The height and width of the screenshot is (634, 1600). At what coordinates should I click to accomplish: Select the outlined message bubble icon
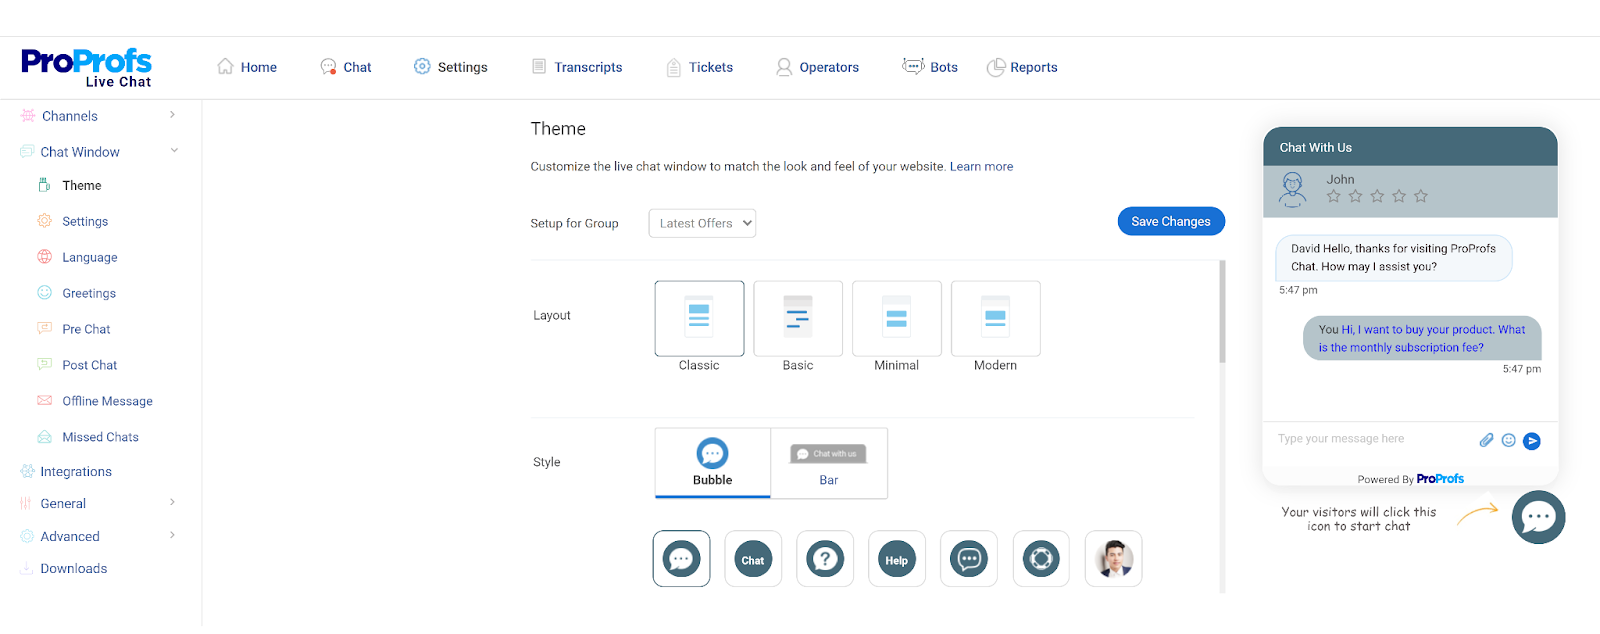click(969, 559)
